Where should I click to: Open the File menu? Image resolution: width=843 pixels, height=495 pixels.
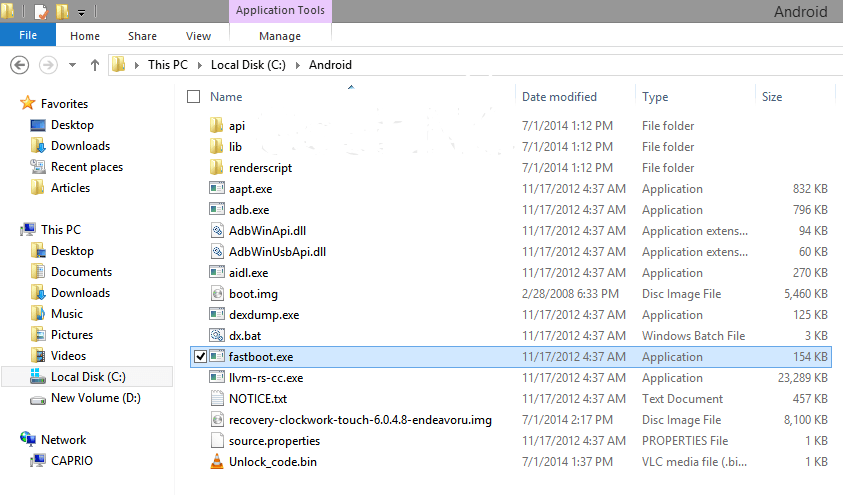coord(28,35)
